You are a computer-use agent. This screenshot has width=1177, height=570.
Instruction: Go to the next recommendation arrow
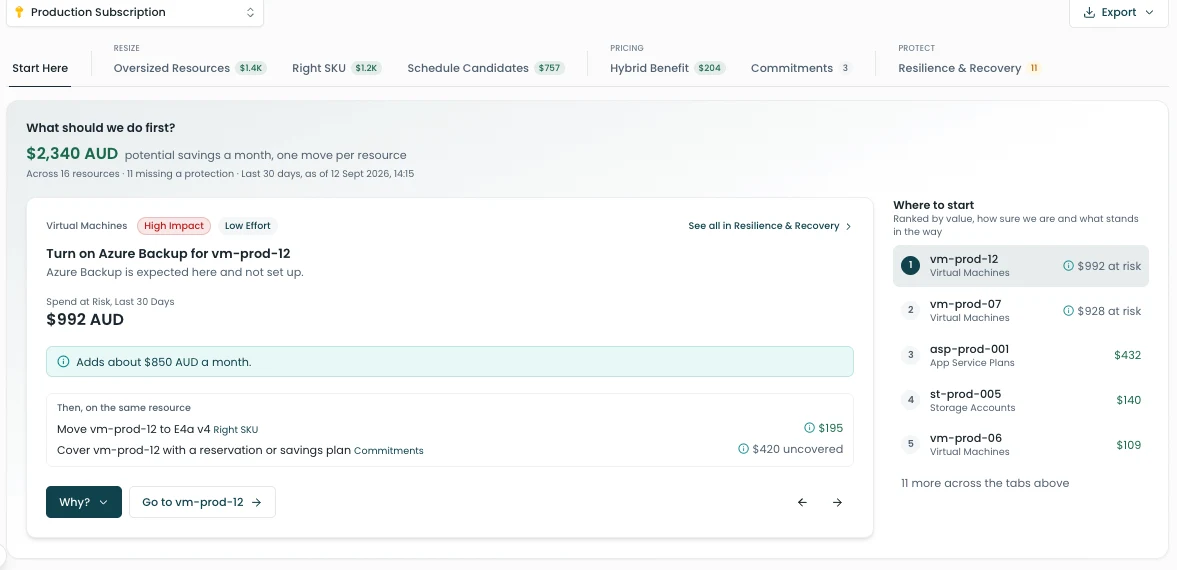pos(837,502)
